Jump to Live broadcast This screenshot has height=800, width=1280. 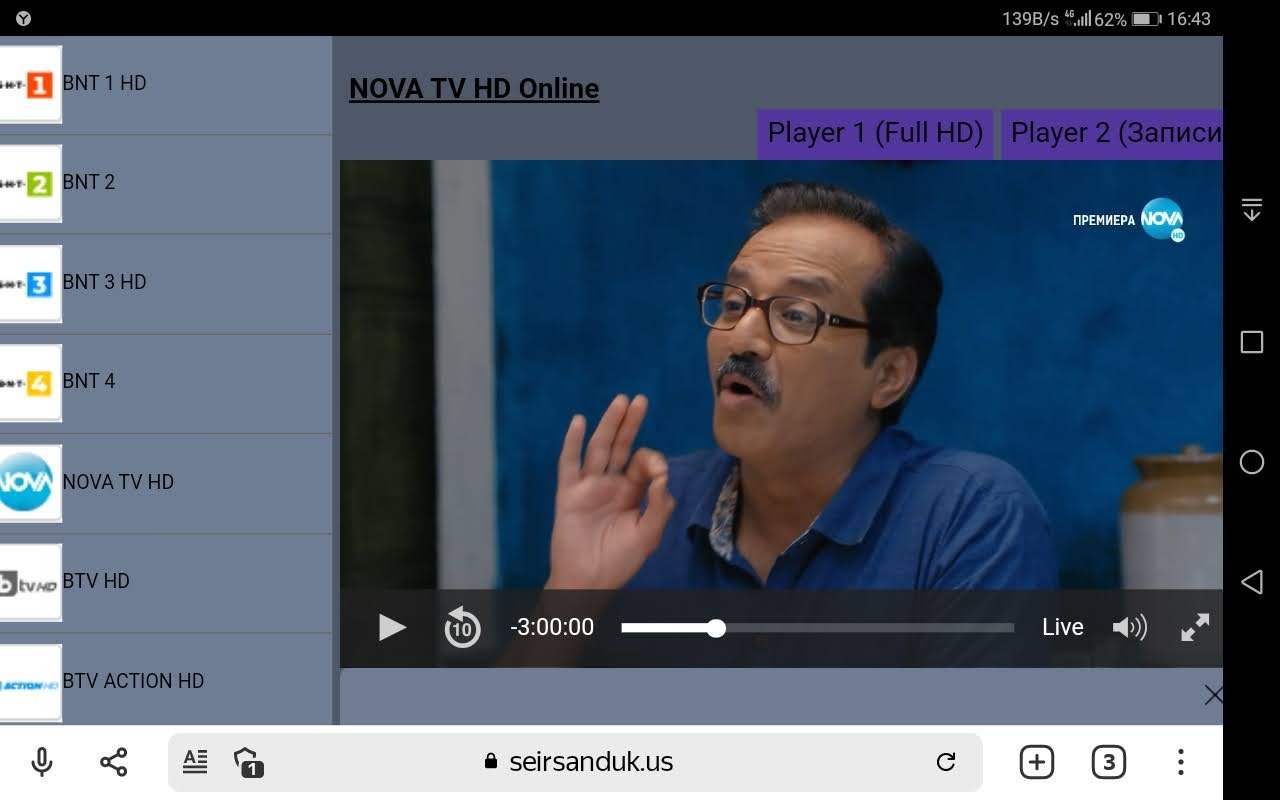(x=1062, y=627)
